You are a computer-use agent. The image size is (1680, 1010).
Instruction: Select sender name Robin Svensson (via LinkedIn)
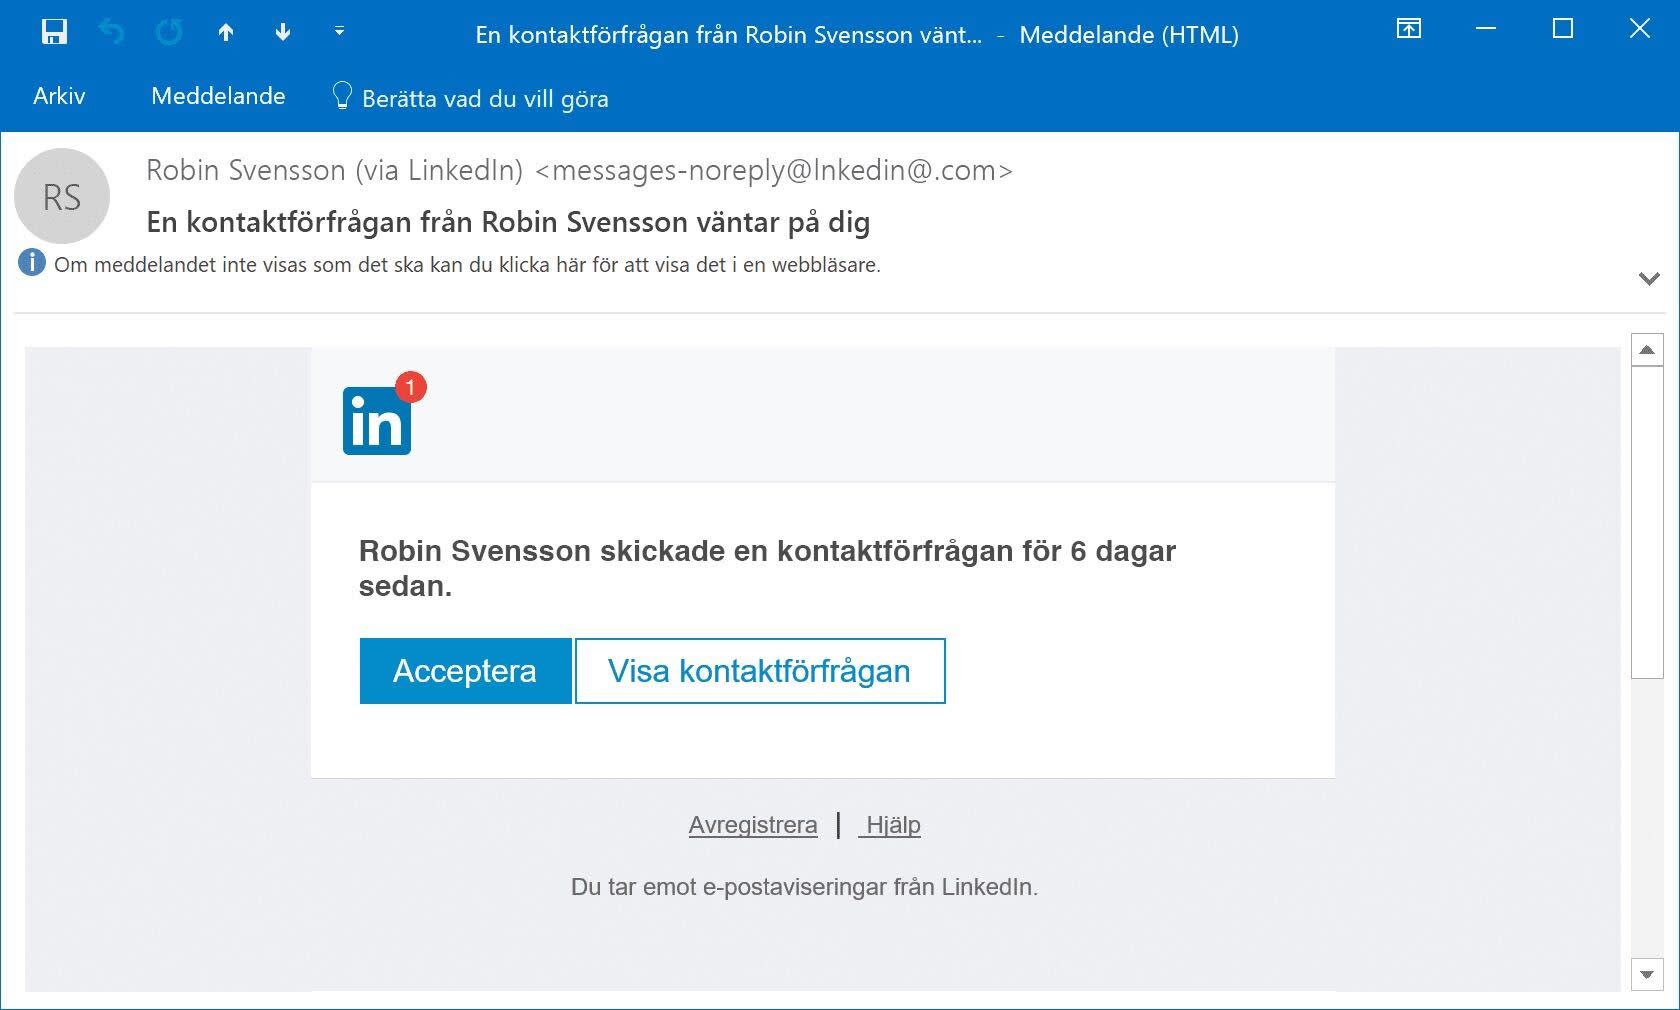tap(335, 170)
